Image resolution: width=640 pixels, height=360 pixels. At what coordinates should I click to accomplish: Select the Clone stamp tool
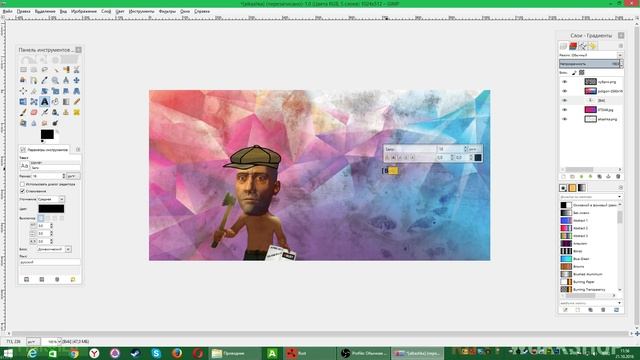[x=66, y=112]
